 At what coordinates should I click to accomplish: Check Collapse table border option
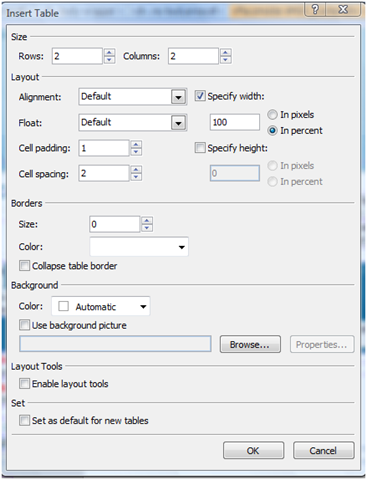coord(24,266)
